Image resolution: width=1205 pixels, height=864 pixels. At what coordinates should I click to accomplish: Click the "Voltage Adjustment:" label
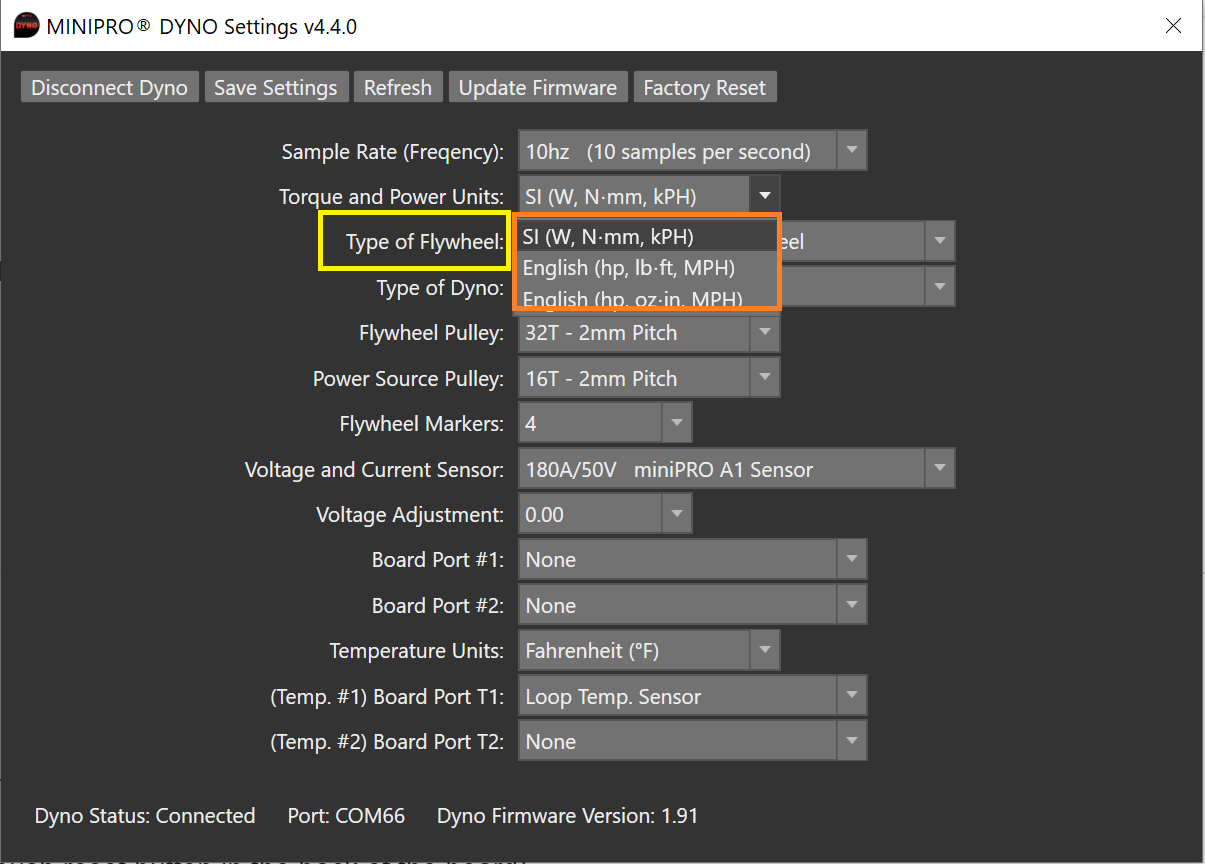pyautogui.click(x=410, y=515)
